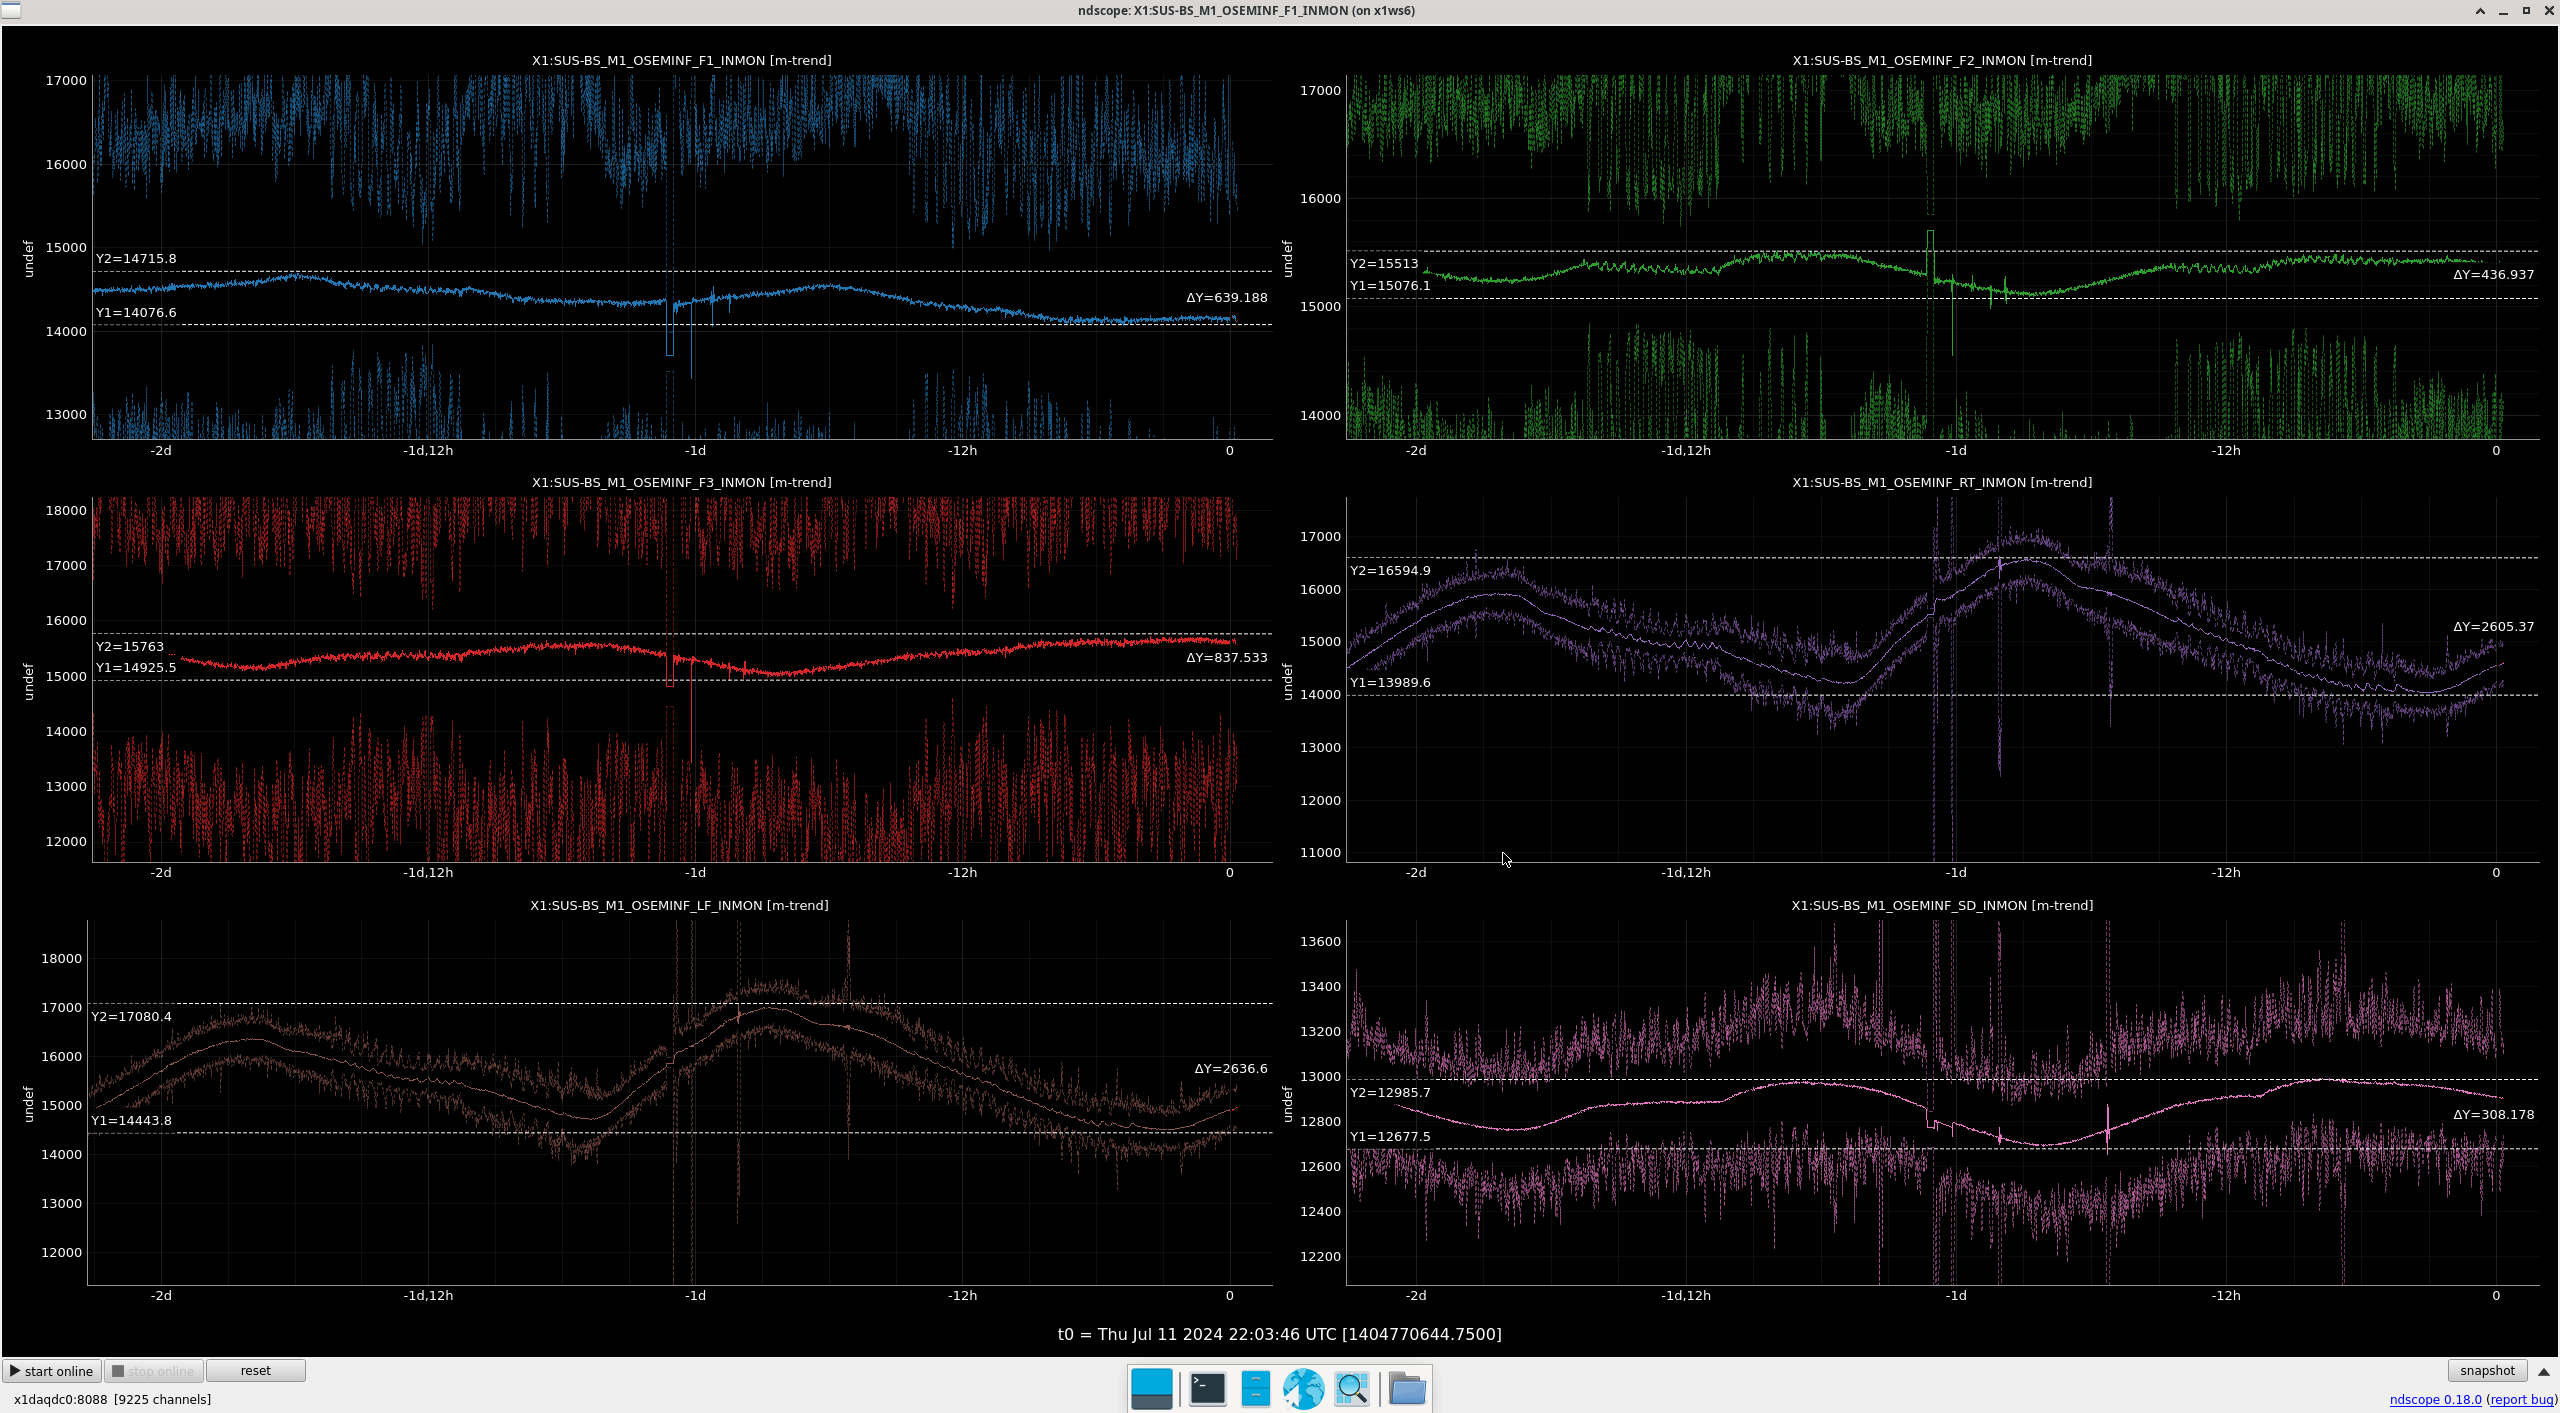Screen dimensions: 2560x1413
Task: Click the magnifier search dock icon
Action: pos(1352,1388)
